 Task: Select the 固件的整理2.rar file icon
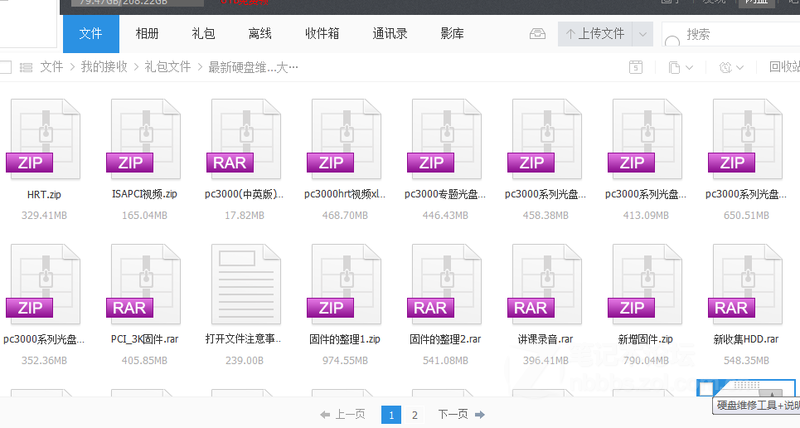tap(445, 284)
